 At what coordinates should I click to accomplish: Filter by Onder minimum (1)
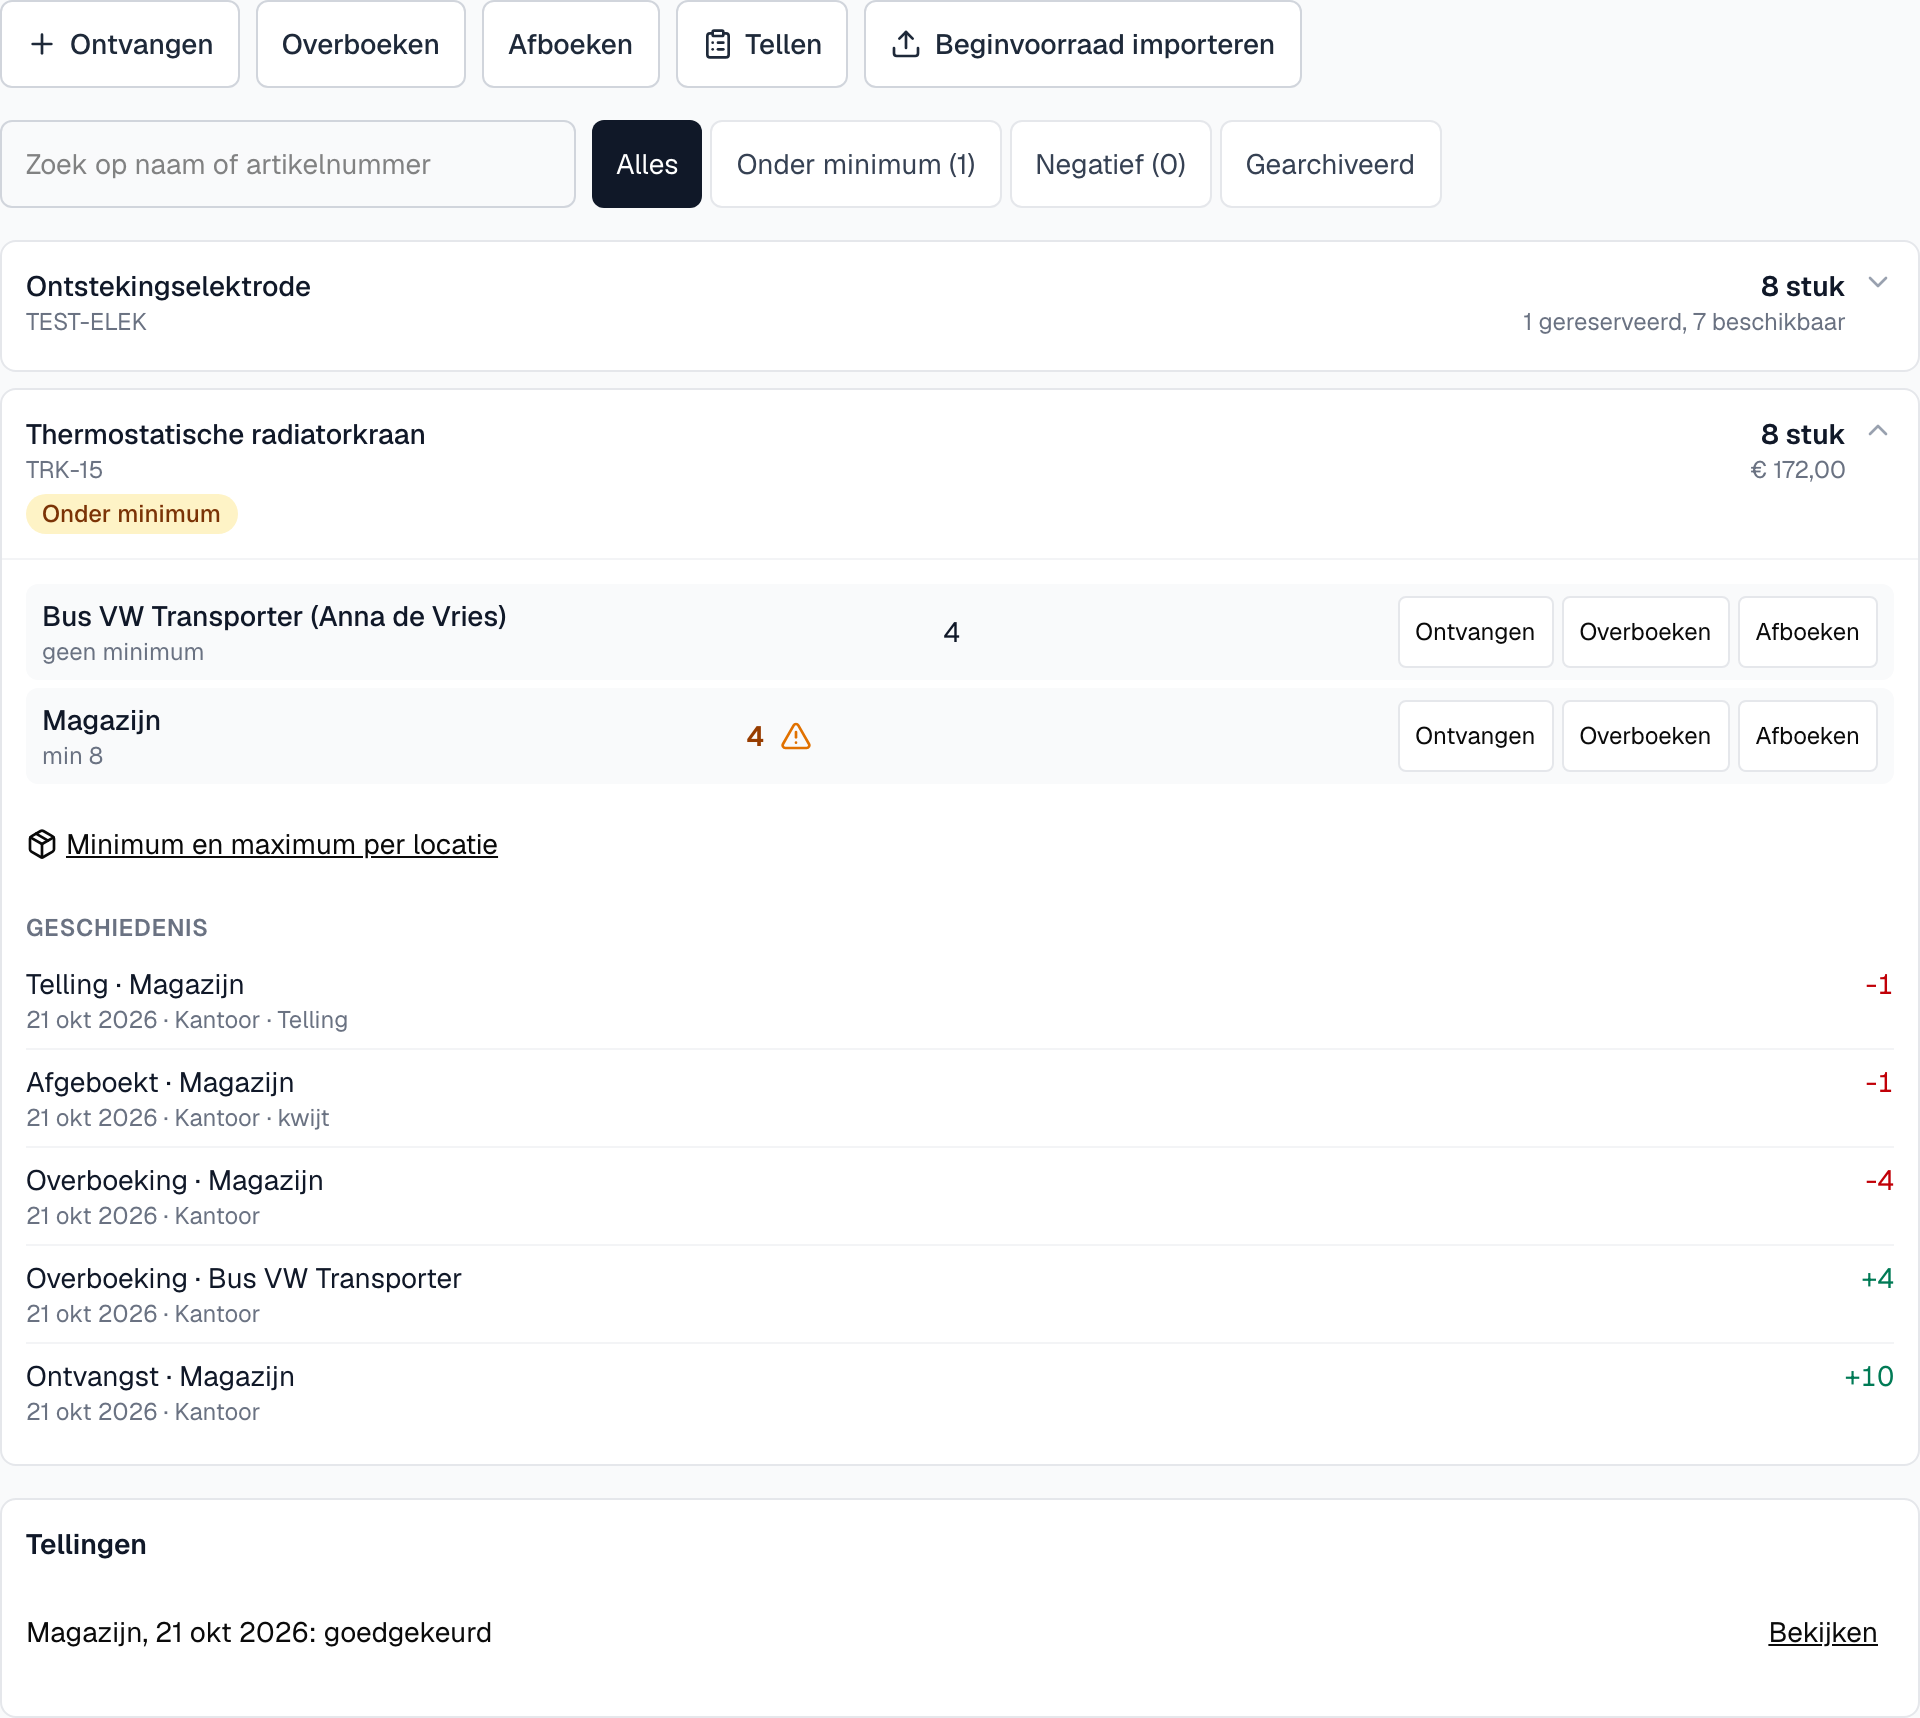coord(856,164)
